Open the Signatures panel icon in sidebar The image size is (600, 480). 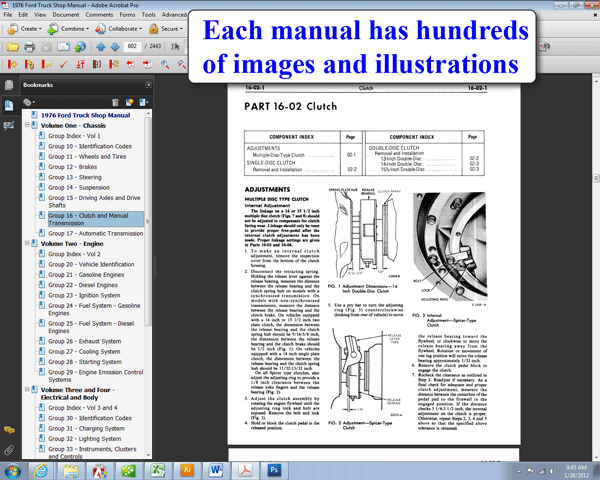point(9,126)
